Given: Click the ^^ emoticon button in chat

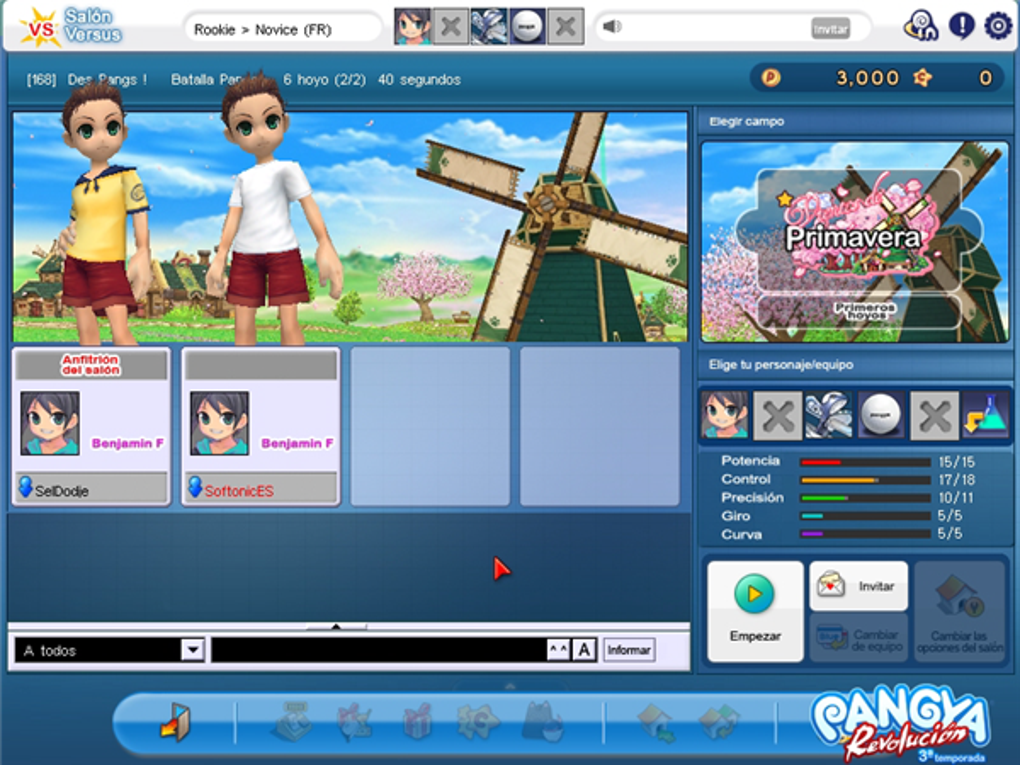Looking at the screenshot, I should [558, 649].
